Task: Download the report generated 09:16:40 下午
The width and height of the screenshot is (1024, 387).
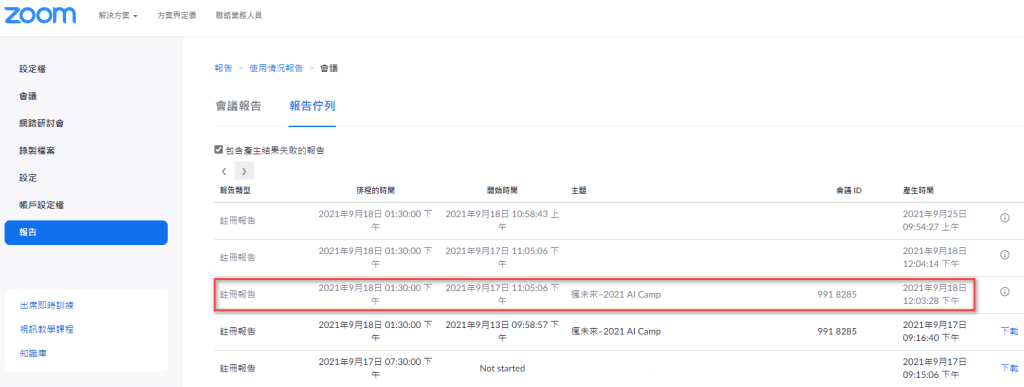Action: [1009, 331]
